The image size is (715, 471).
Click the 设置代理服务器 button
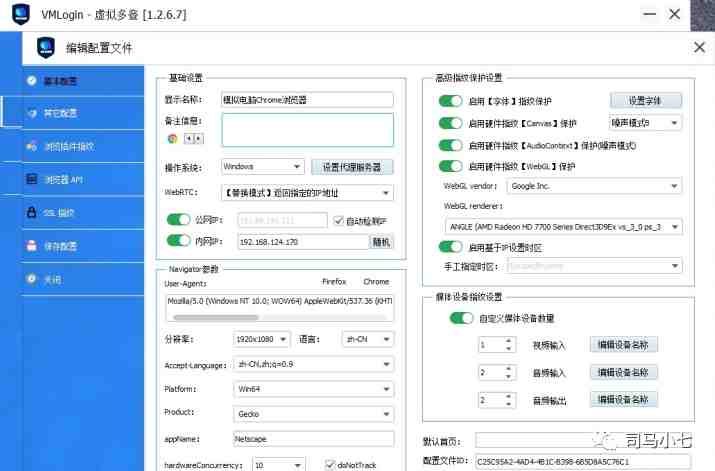(x=352, y=167)
